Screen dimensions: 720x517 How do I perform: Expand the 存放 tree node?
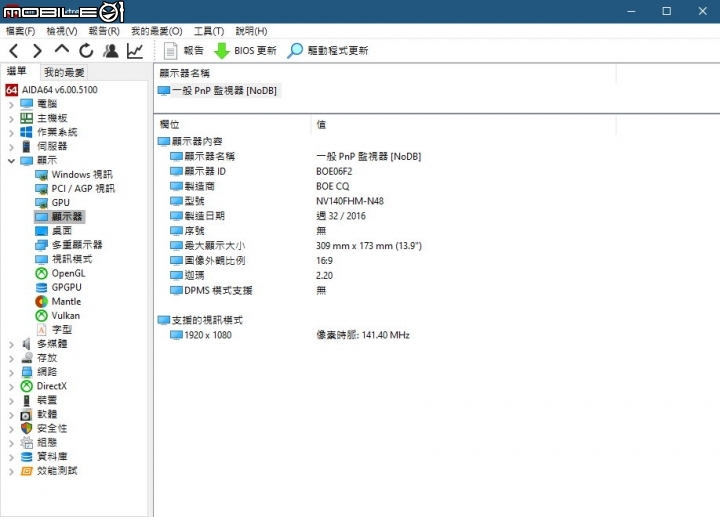pyautogui.click(x=11, y=358)
